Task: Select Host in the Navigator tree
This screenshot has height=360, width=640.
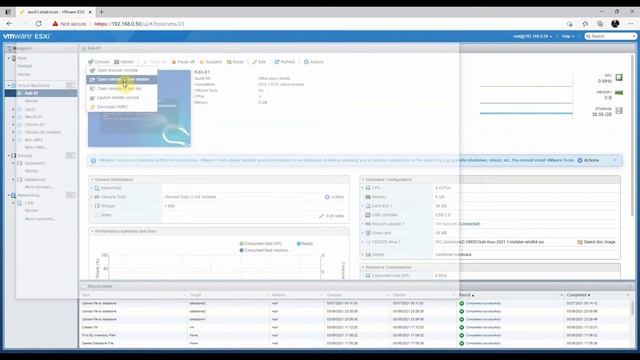Action: pos(22,58)
